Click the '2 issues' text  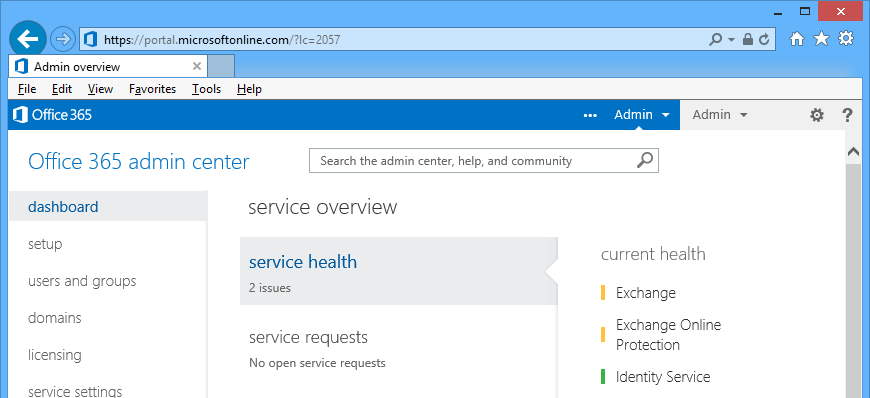(270, 288)
